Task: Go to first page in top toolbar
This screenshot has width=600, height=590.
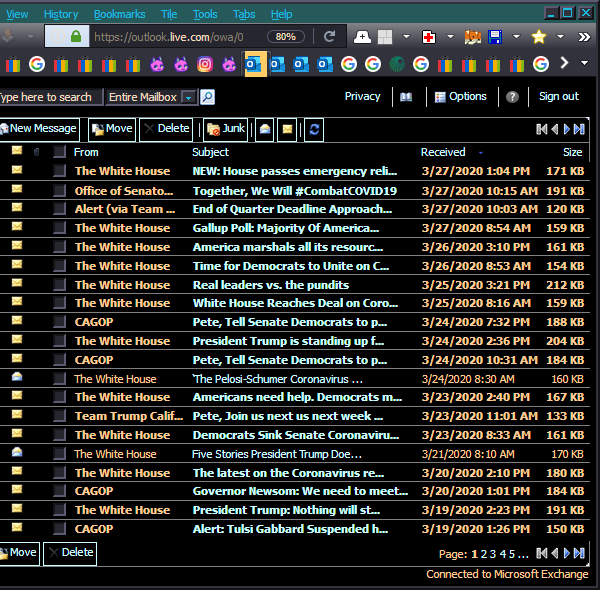Action: click(541, 129)
